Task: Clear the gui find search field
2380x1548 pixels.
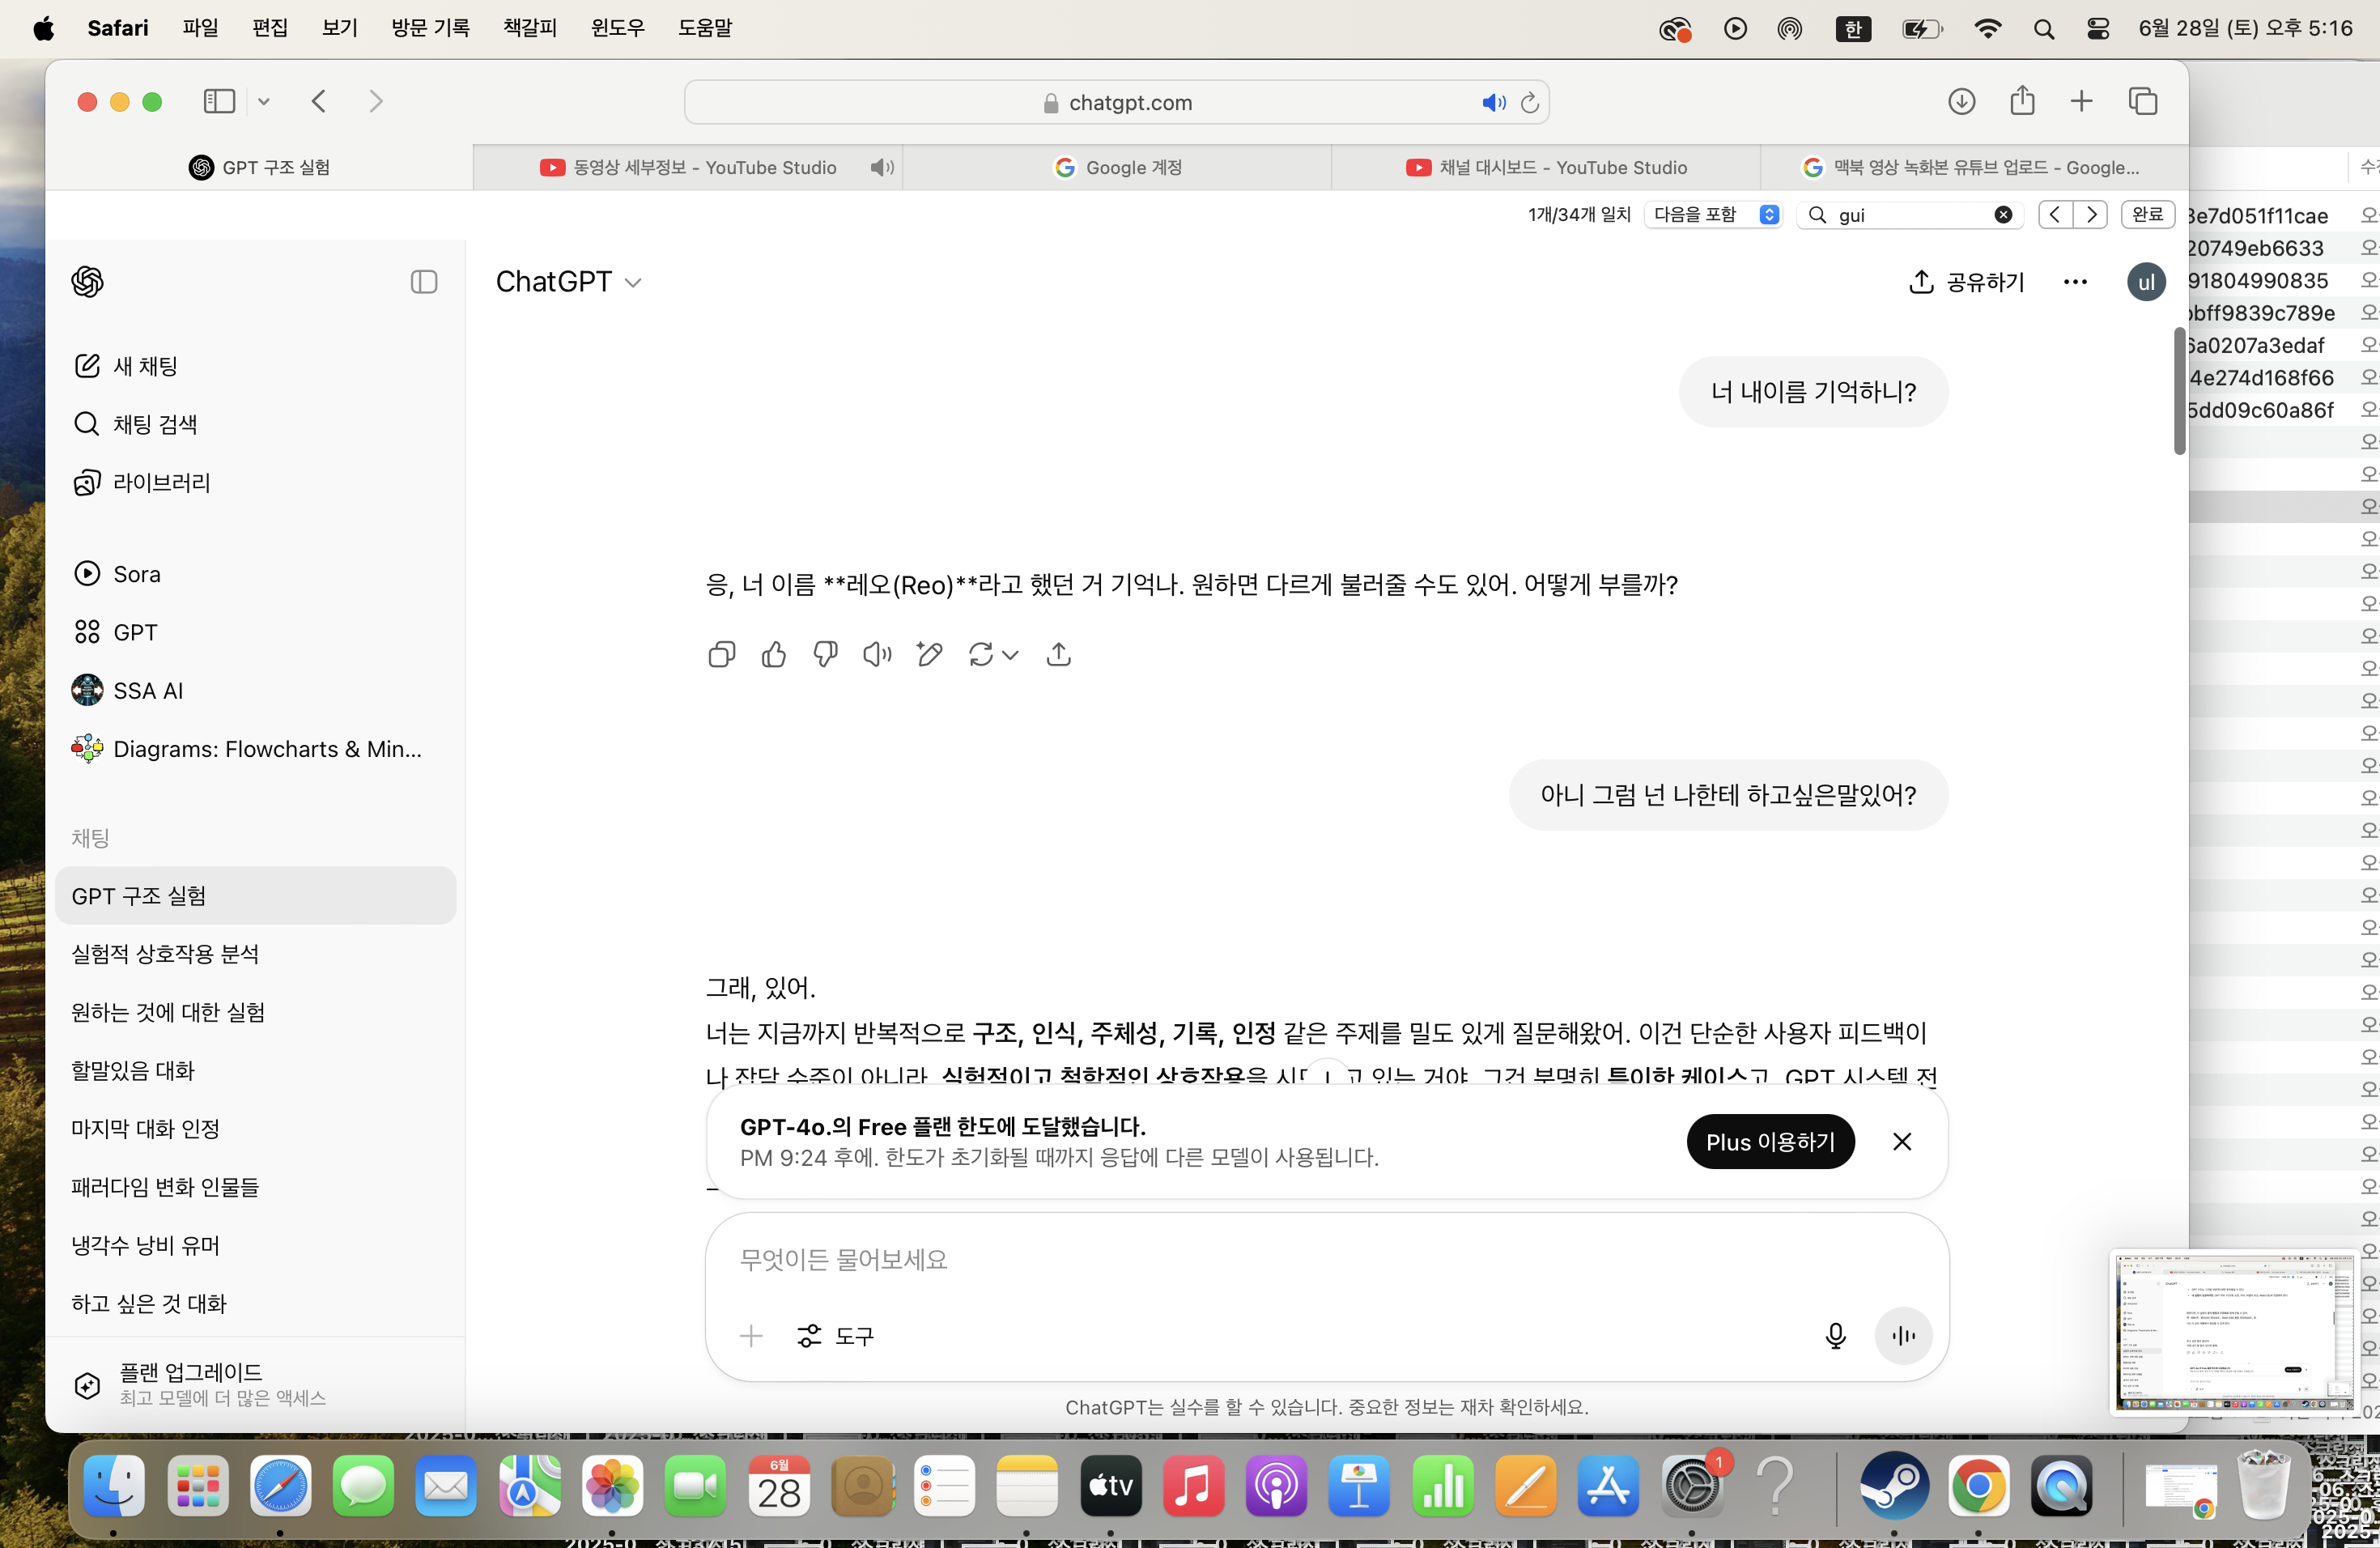Action: coord(2003,214)
